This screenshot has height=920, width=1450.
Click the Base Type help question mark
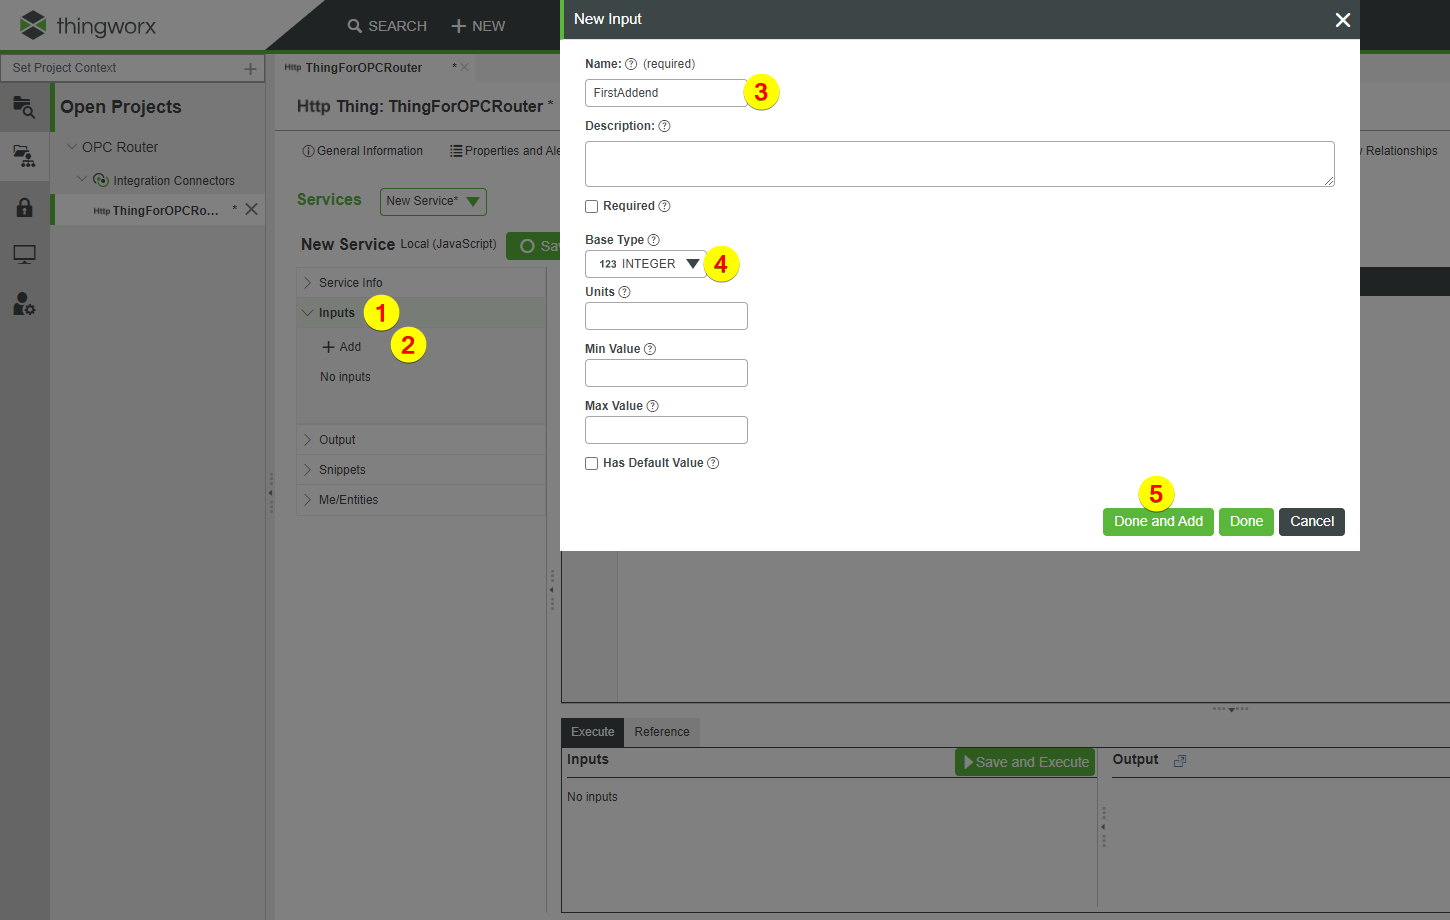tap(654, 239)
